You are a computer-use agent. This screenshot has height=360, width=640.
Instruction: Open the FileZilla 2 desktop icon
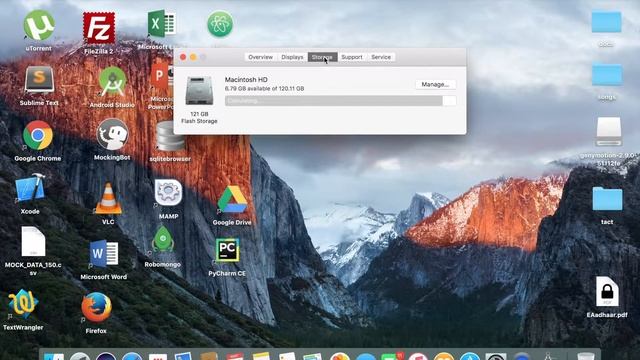click(x=99, y=28)
